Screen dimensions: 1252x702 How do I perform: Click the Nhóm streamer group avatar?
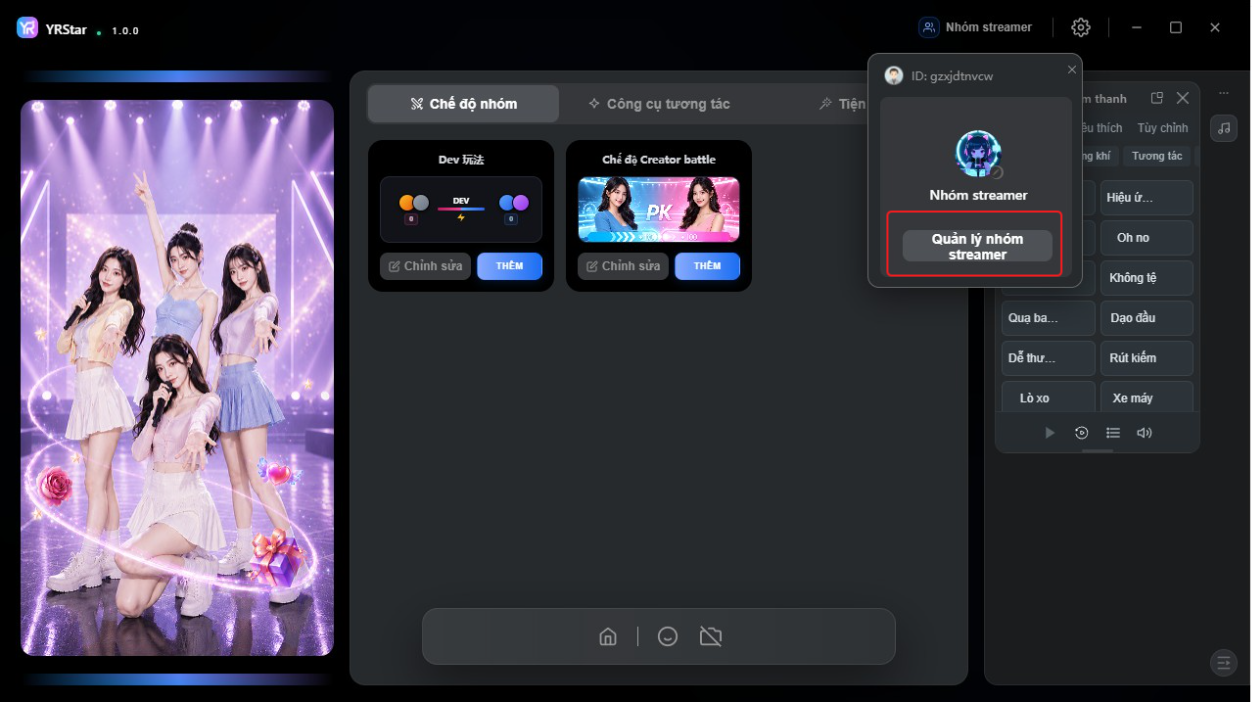coord(978,154)
